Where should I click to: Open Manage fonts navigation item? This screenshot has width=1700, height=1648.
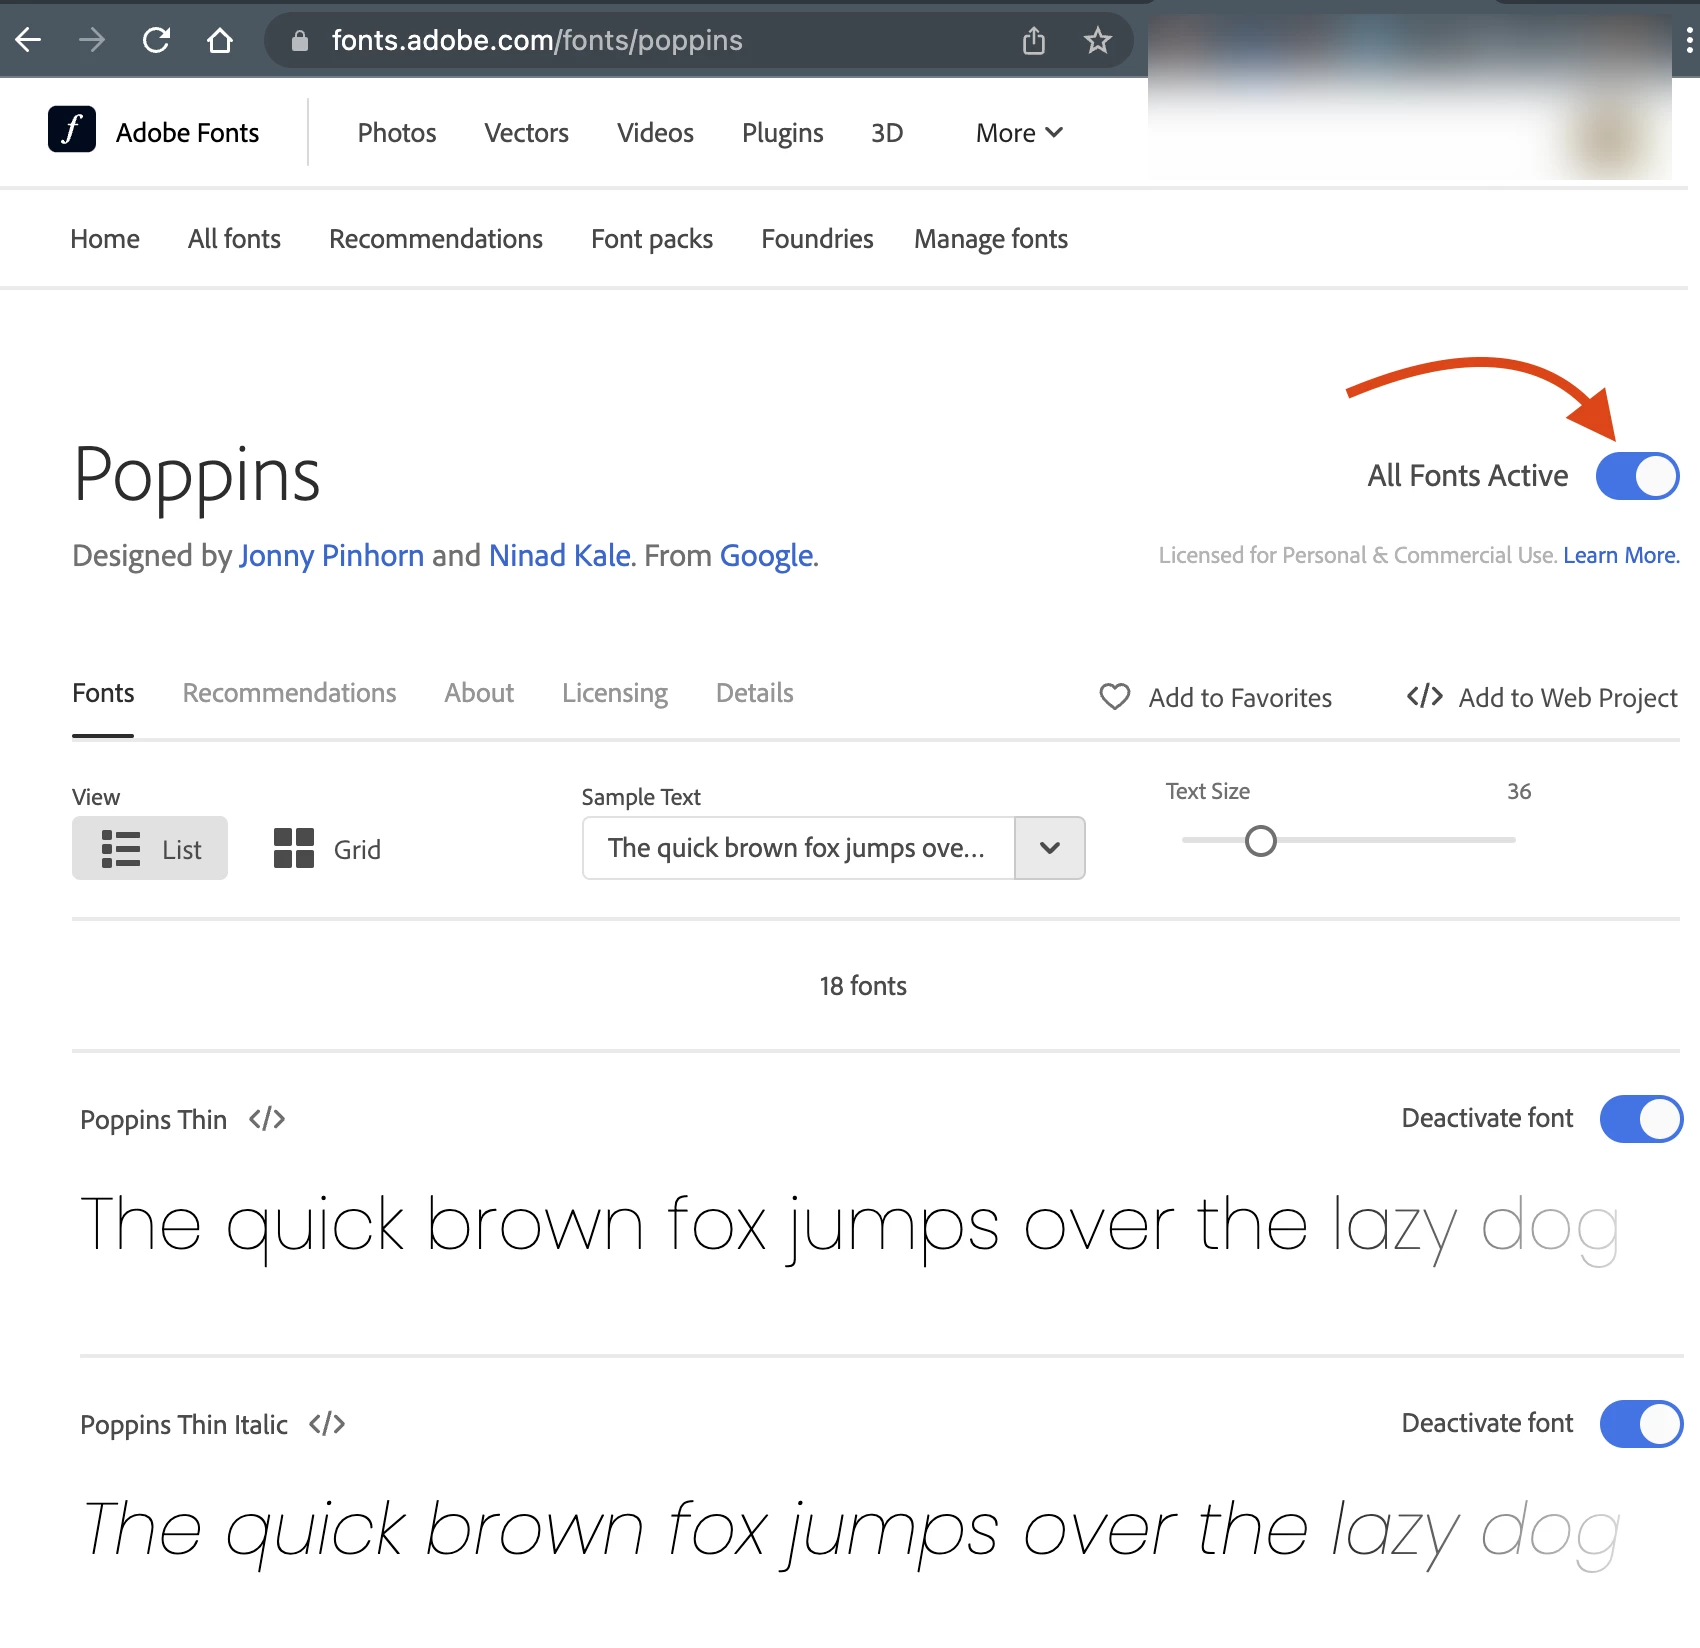pyautogui.click(x=991, y=239)
